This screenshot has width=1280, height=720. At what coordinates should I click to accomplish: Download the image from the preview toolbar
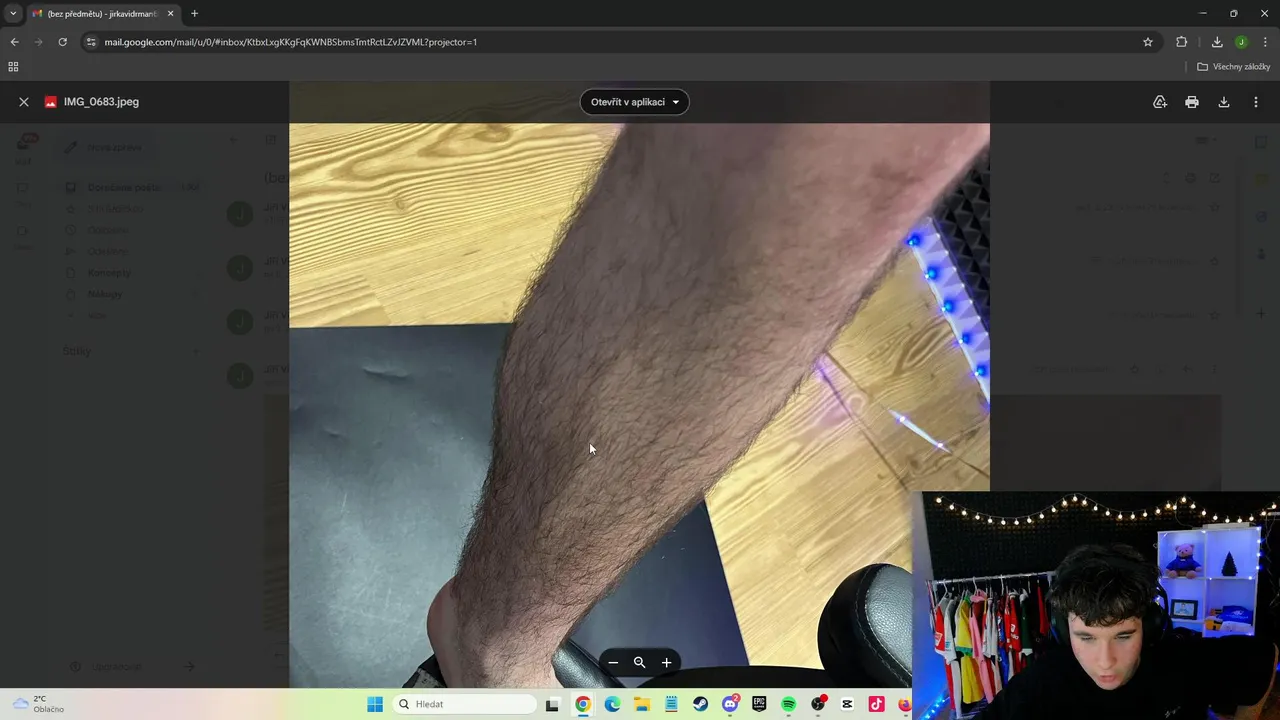[1224, 102]
